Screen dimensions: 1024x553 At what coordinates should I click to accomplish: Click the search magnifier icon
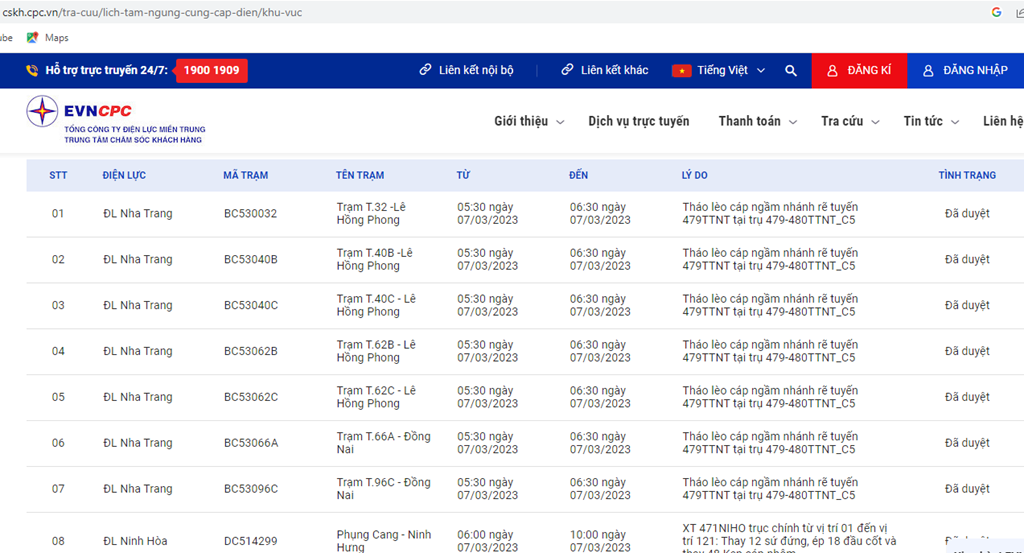(x=791, y=71)
